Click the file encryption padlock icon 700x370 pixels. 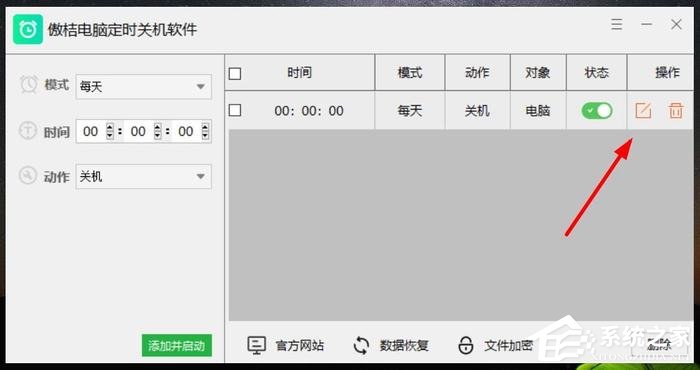tap(466, 345)
